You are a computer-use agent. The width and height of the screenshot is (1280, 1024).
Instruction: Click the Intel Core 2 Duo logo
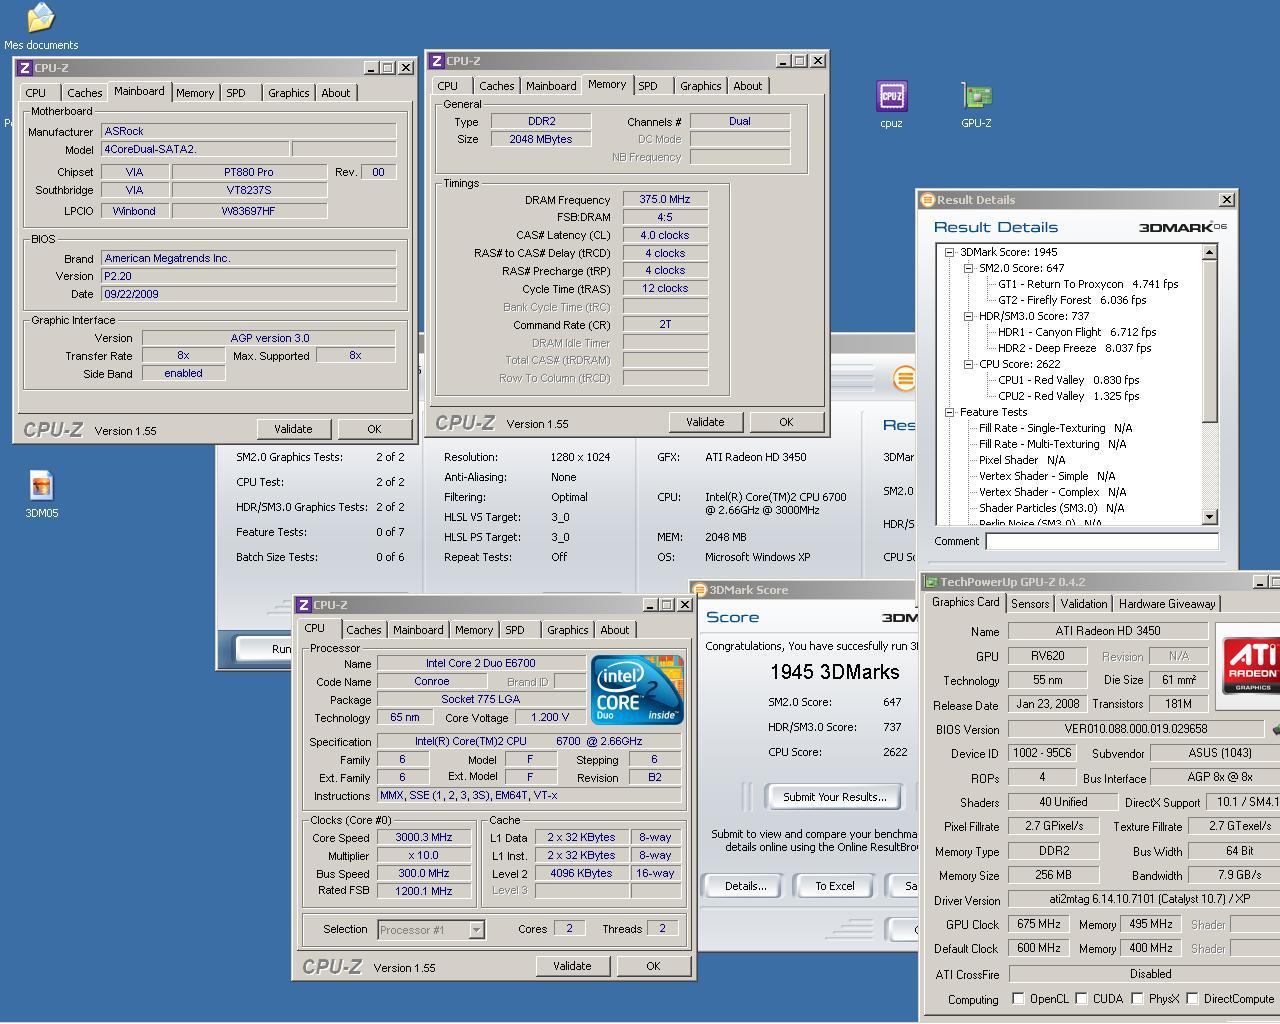pyautogui.click(x=637, y=690)
